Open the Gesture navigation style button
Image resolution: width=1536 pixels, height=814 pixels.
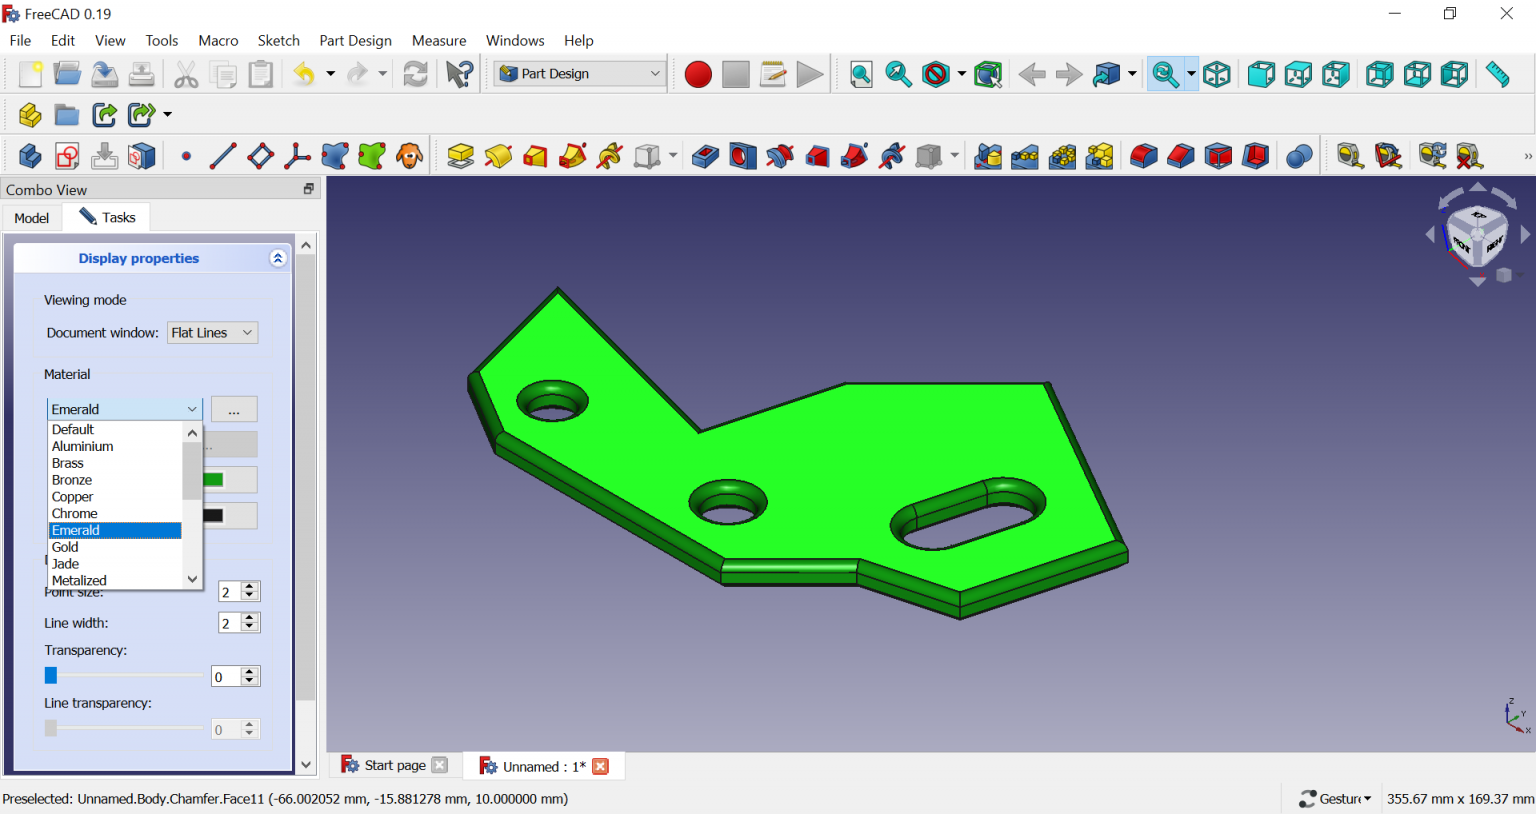coord(1335,798)
